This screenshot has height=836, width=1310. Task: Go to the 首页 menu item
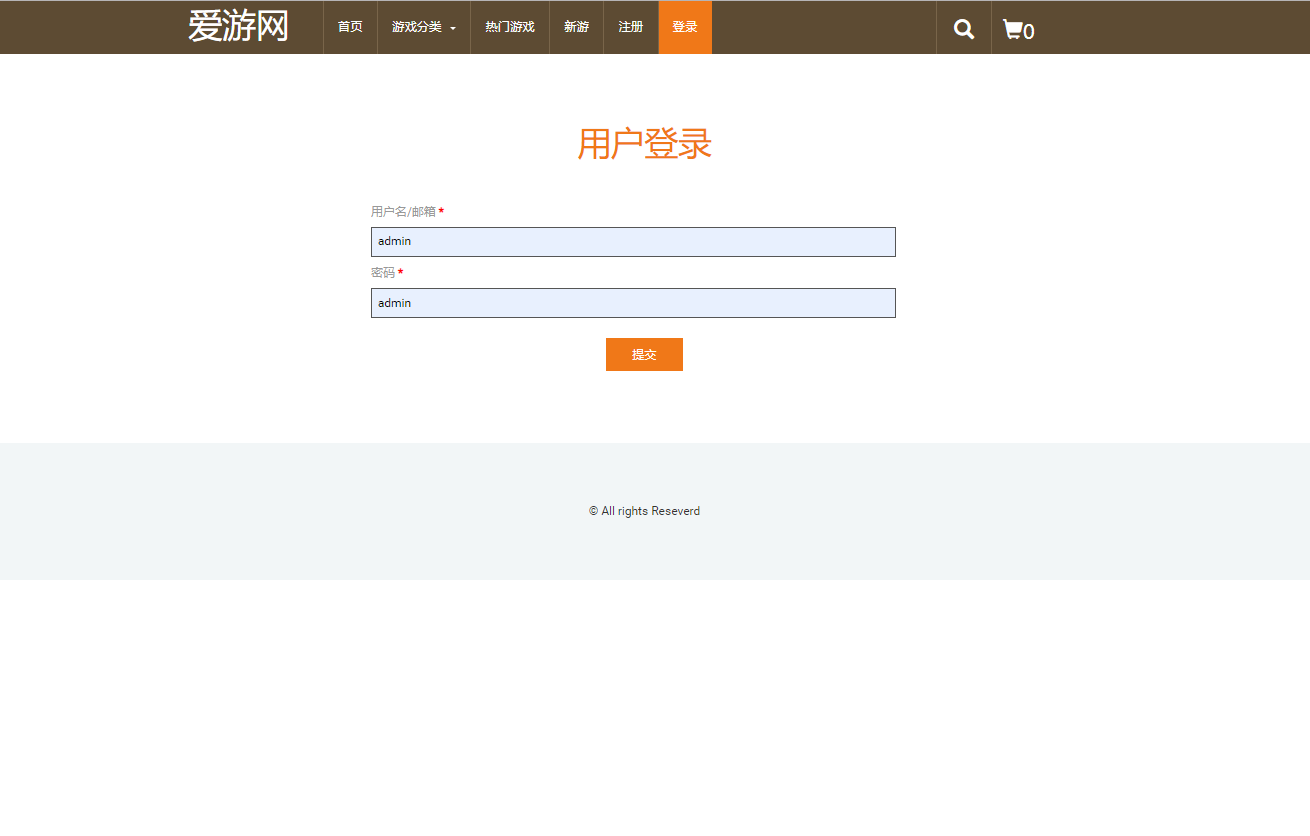[x=349, y=27]
